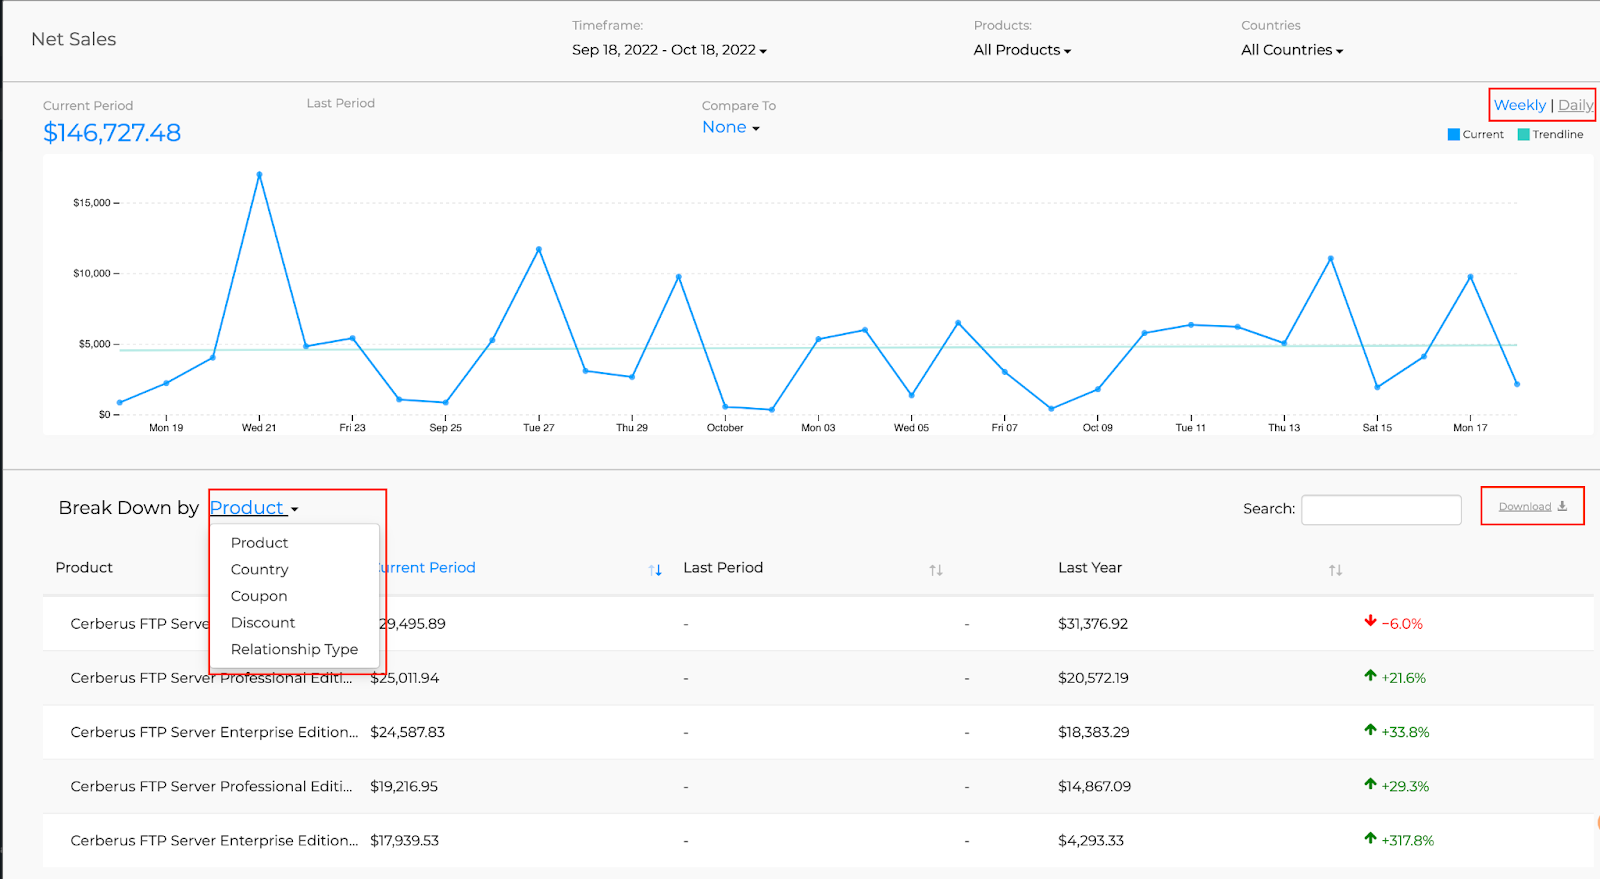Focus the Search input field
Viewport: 1600px width, 879px height.
1381,509
